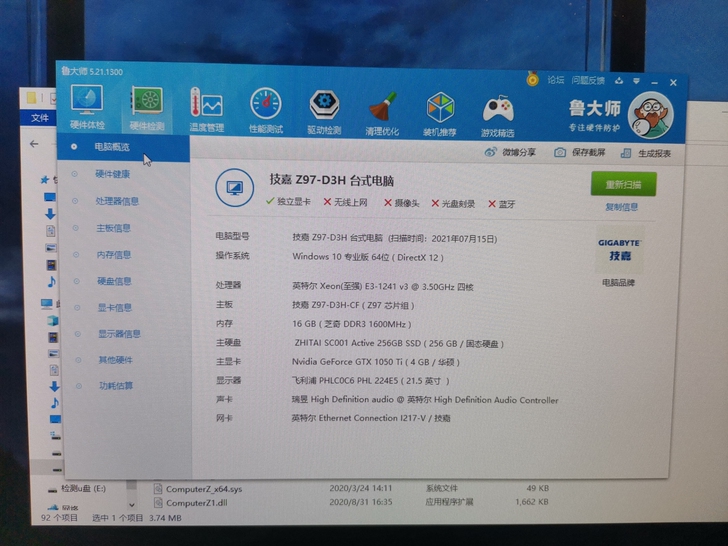Click the 技嘉 Z97-D3H-CF motherboard text
Viewport: 728px width, 546px height.
[353, 305]
